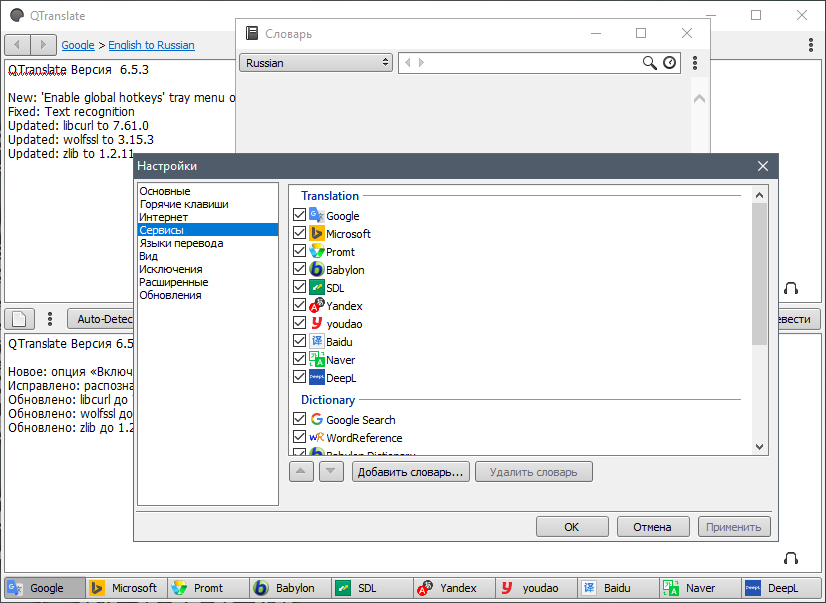826x603 pixels.
Task: Move selected service up with the arrow button
Action: pos(301,471)
